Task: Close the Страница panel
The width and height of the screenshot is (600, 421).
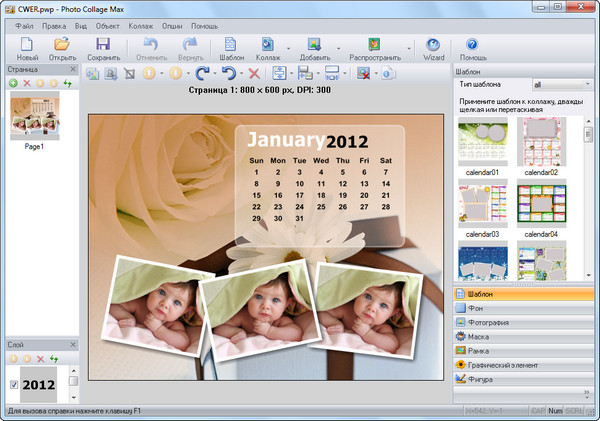Action: point(73,69)
